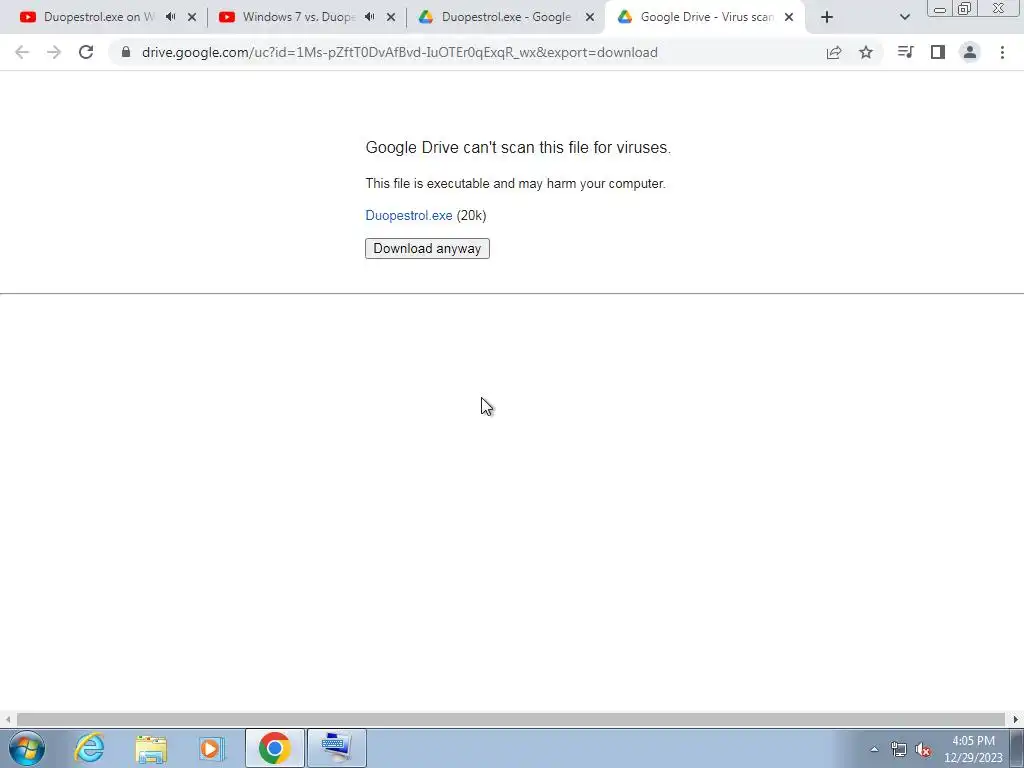Open the Chrome three-dot menu
Viewport: 1024px width, 768px height.
click(1002, 52)
